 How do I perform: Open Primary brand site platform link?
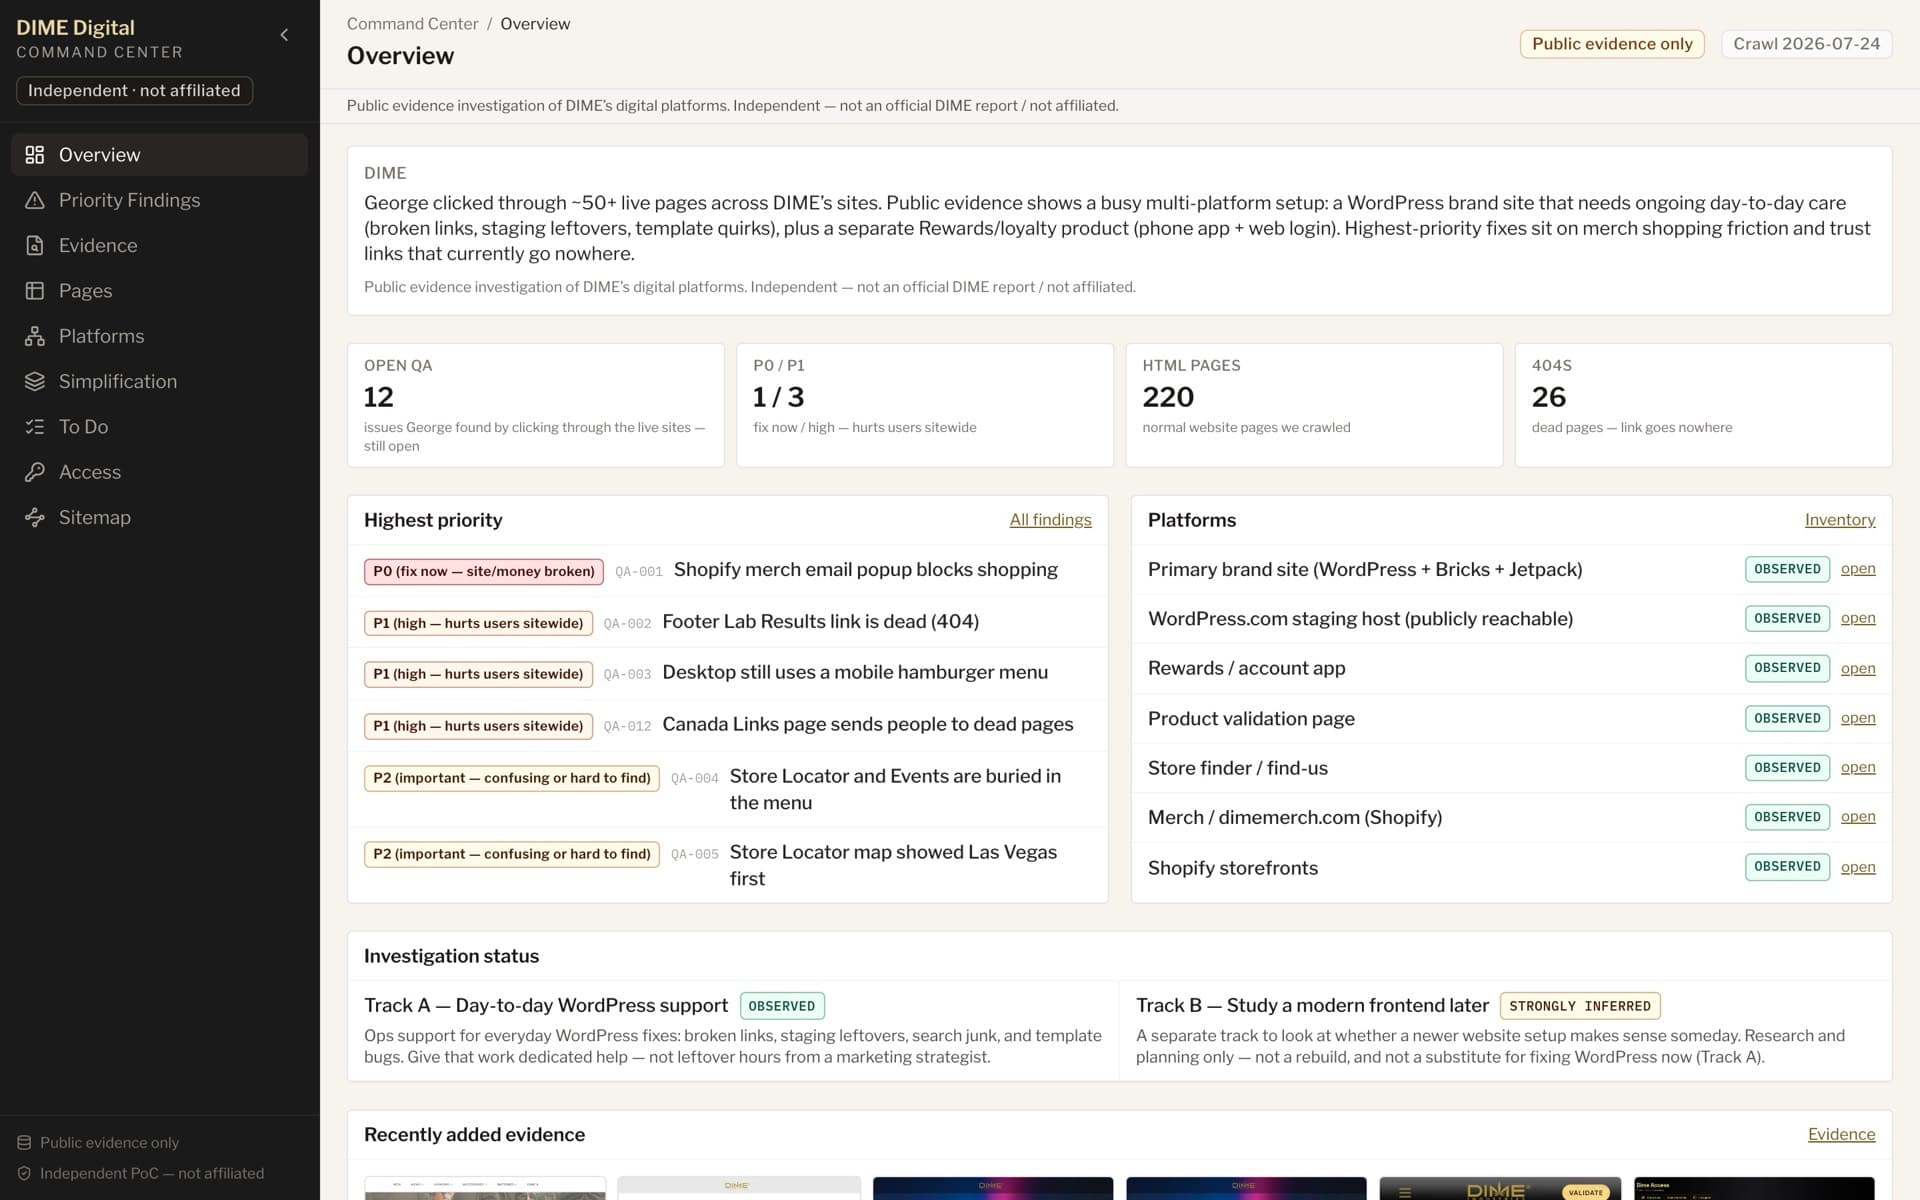pos(1857,569)
